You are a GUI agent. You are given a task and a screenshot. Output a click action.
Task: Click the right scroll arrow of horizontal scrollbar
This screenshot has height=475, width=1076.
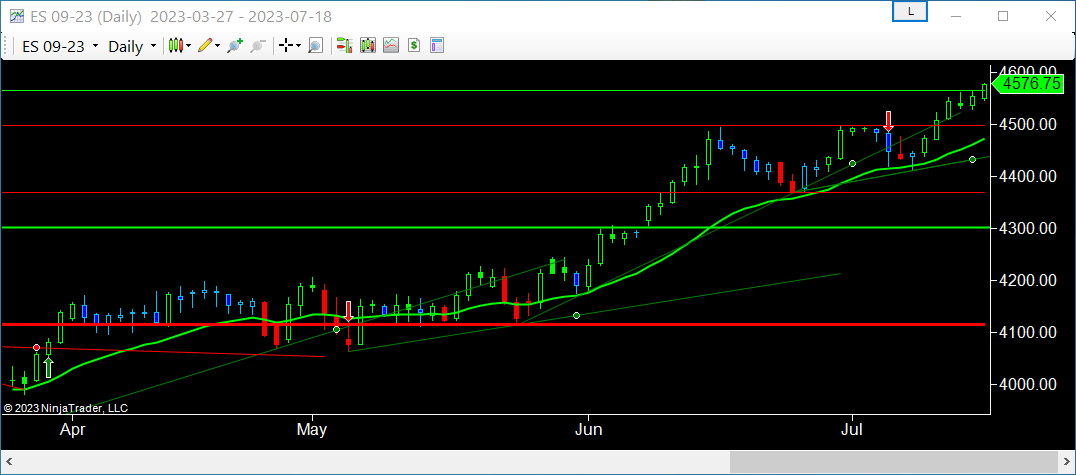click(x=1066, y=461)
